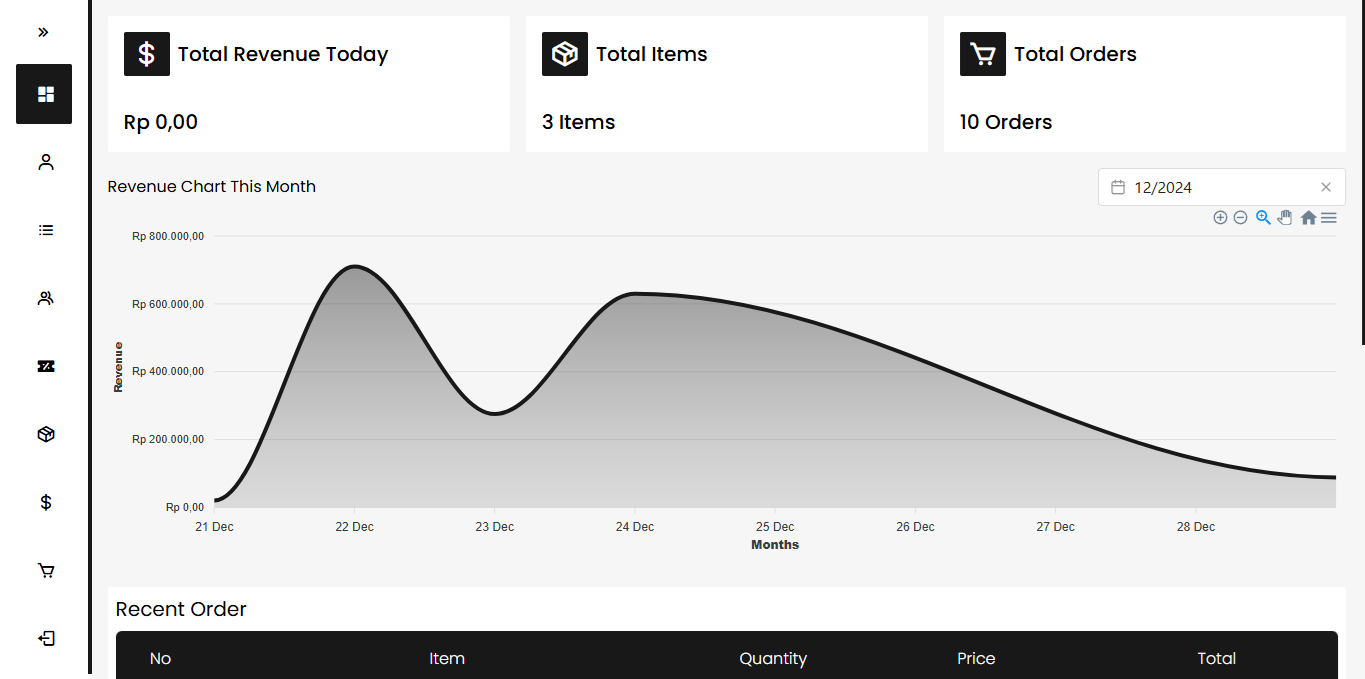Open the shopping cart sidebar icon
The width and height of the screenshot is (1365, 679).
click(45, 570)
